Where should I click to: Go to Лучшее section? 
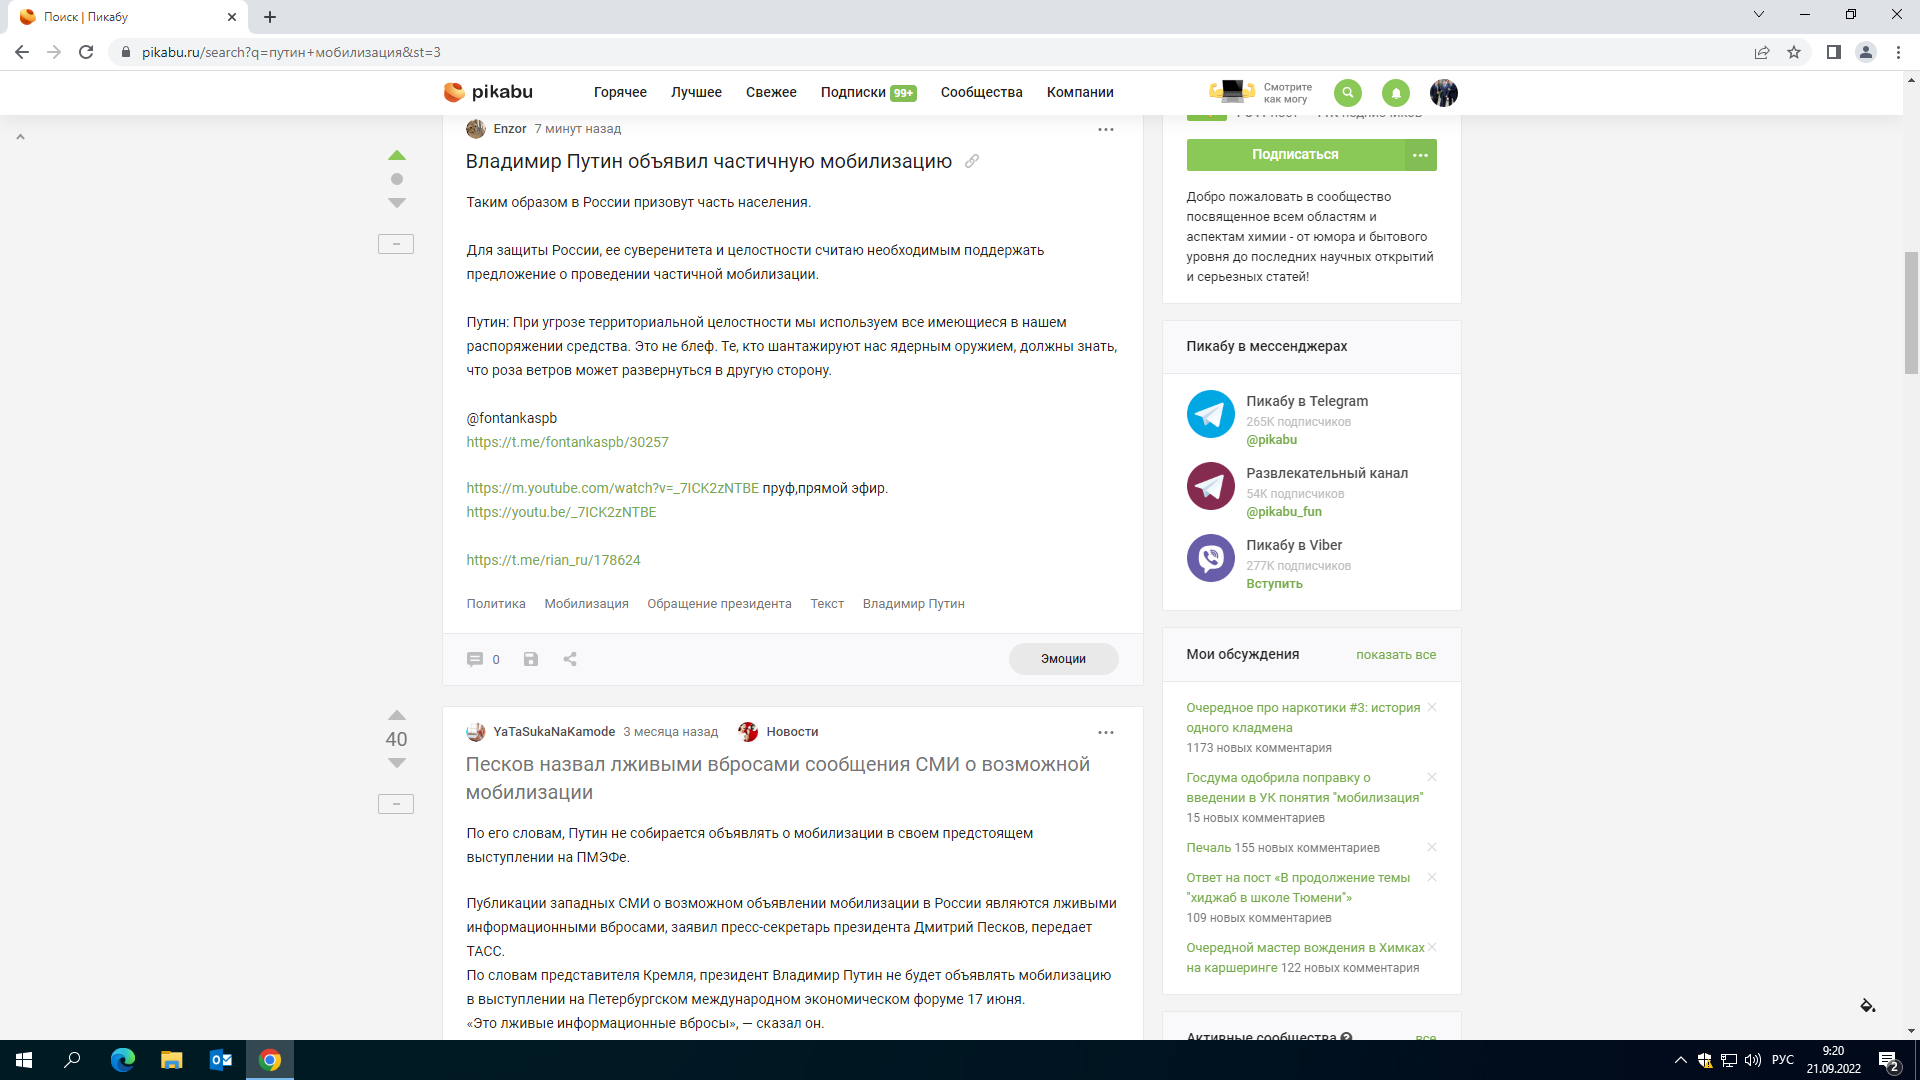pos(696,92)
